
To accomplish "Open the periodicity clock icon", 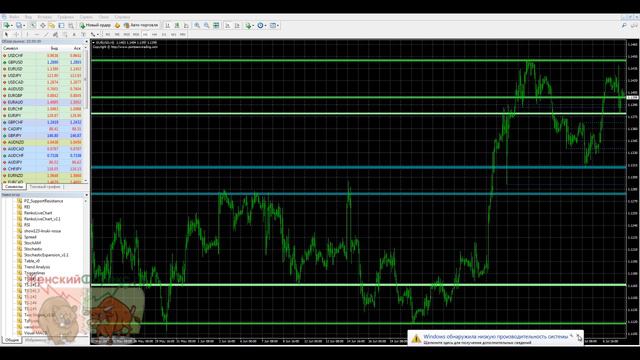I will pyautogui.click(x=260, y=25).
